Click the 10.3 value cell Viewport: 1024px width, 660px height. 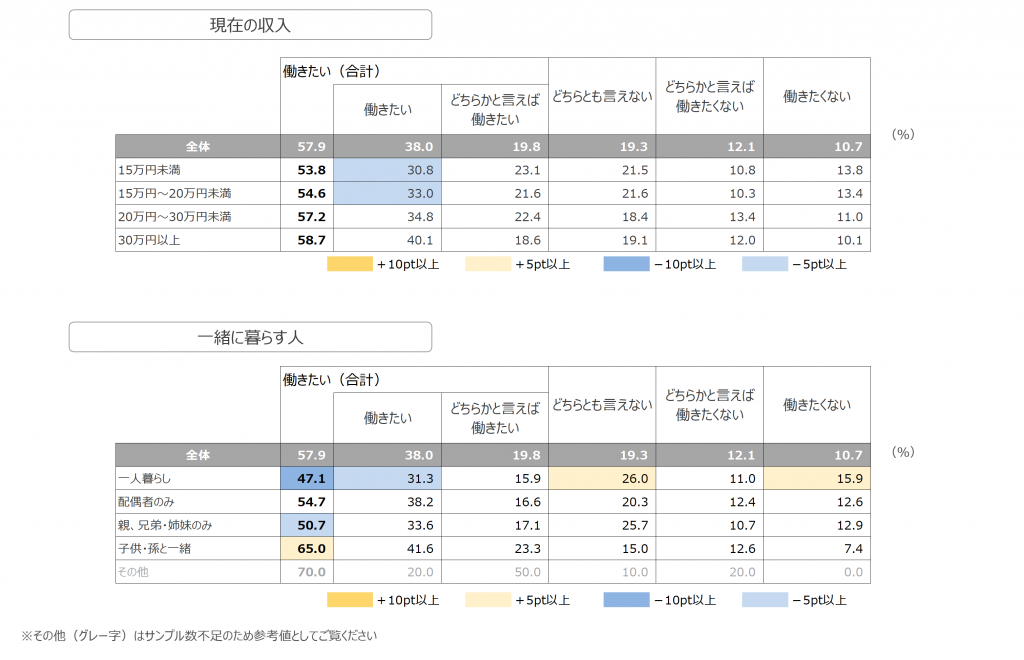point(710,193)
